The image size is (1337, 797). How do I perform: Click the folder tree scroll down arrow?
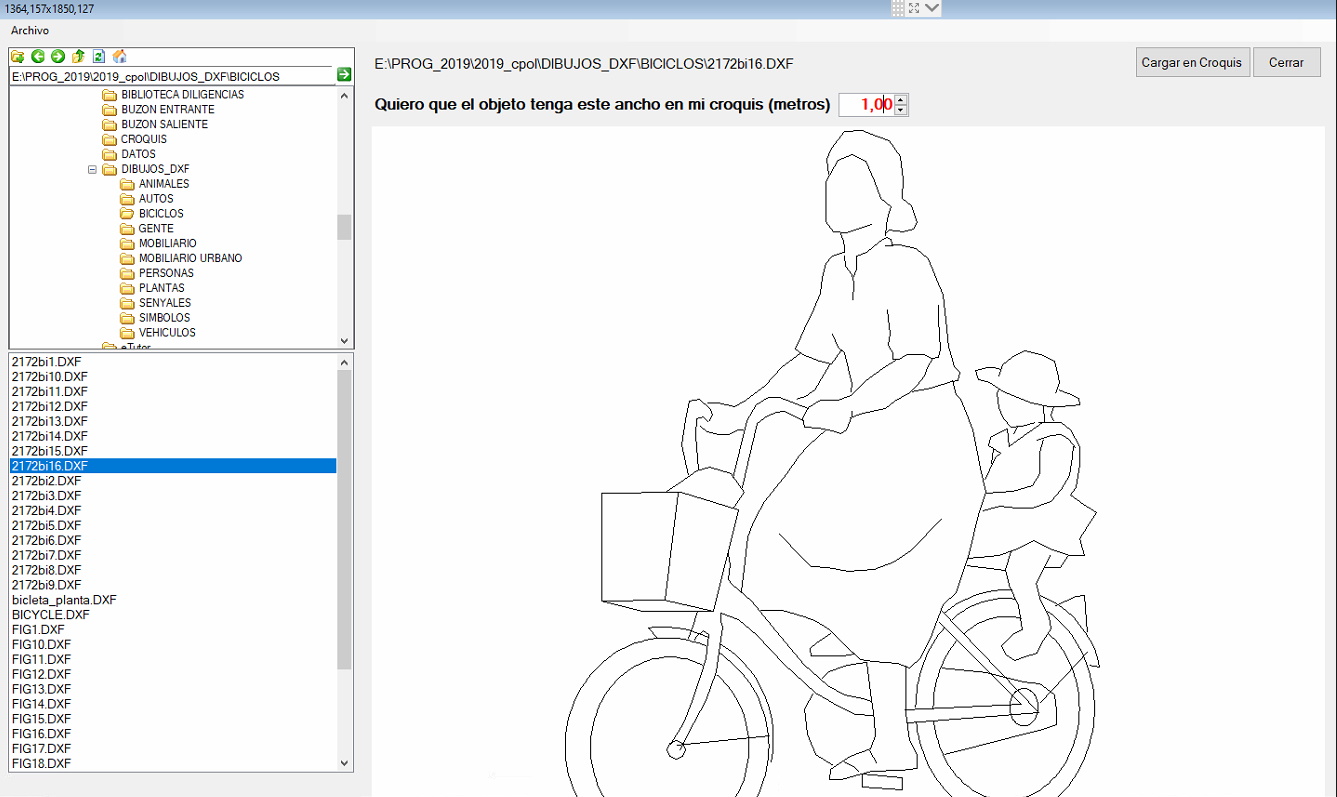coord(345,340)
